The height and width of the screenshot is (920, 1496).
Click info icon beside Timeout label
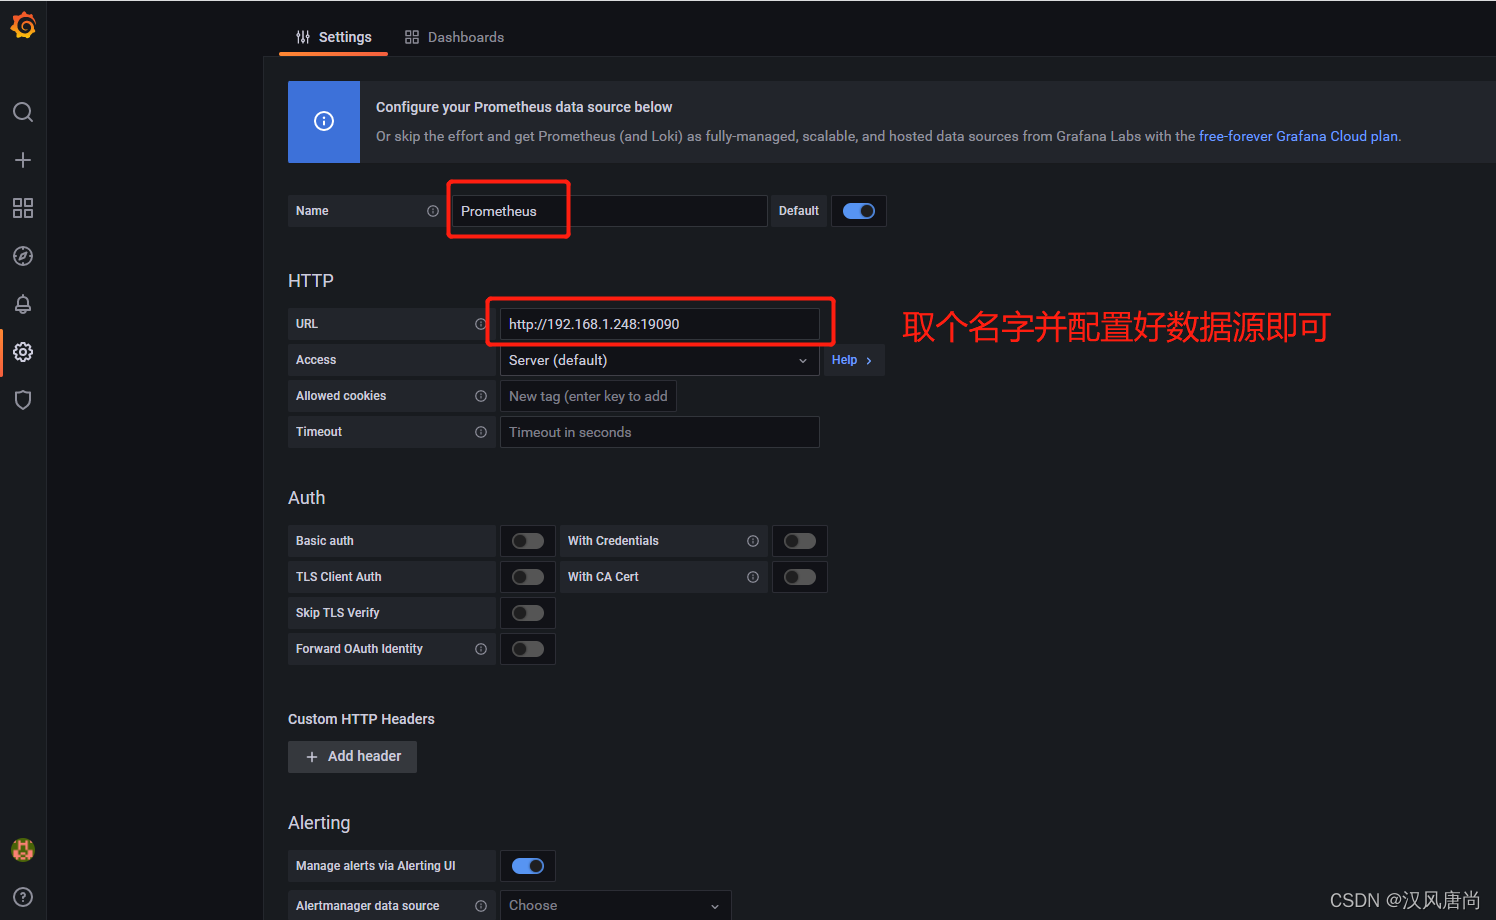[481, 432]
